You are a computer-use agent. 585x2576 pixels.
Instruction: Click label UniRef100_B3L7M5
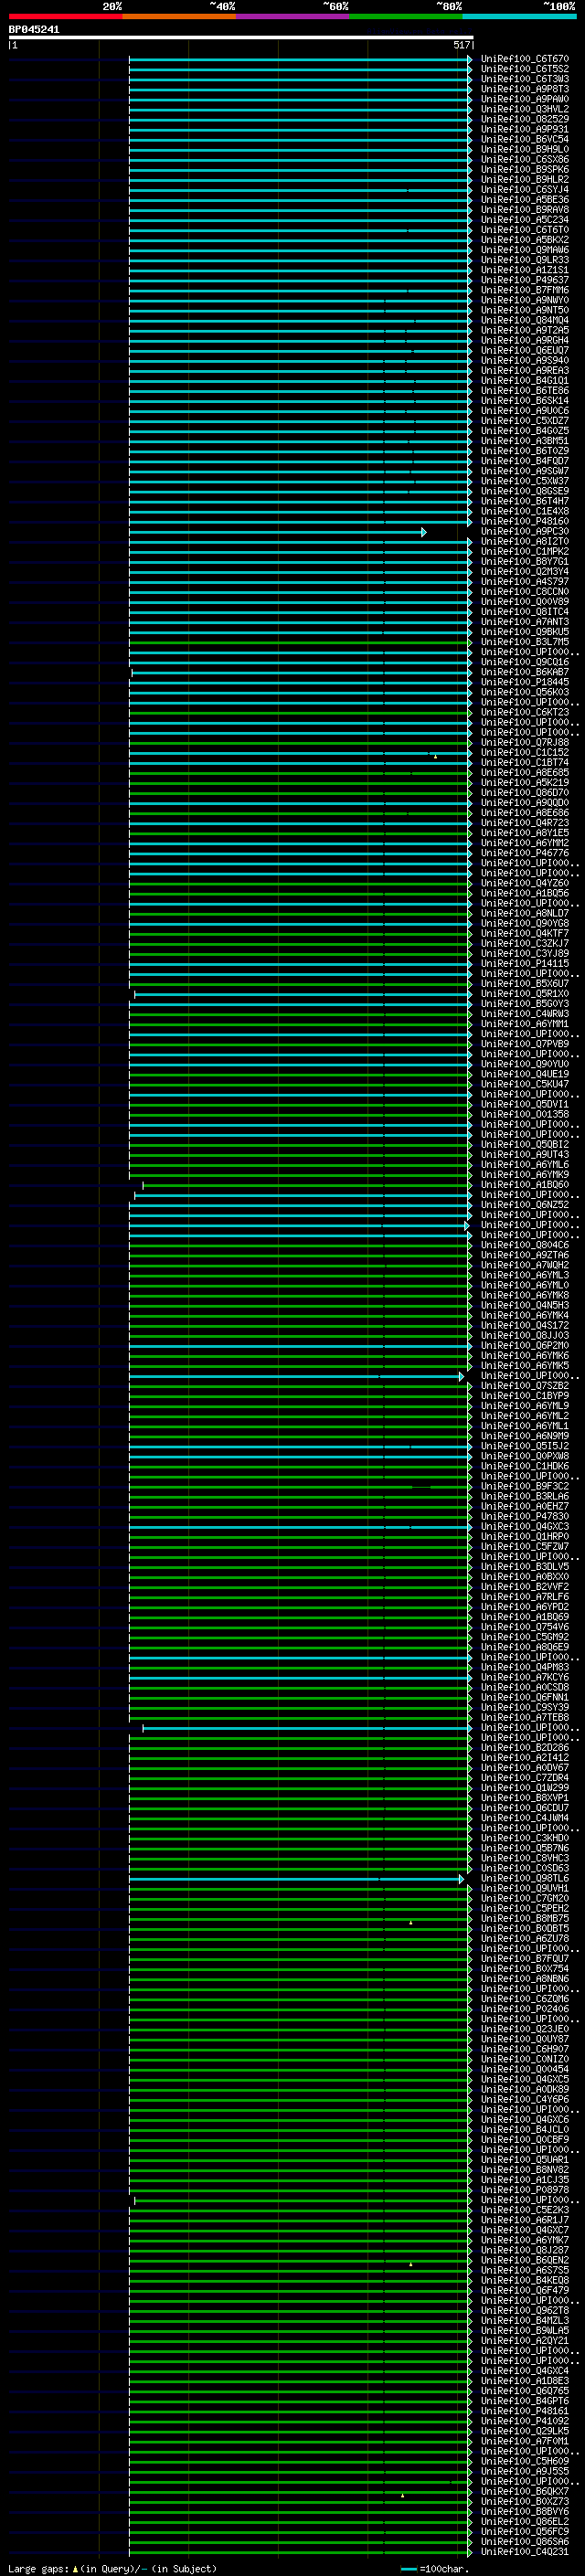(x=524, y=642)
